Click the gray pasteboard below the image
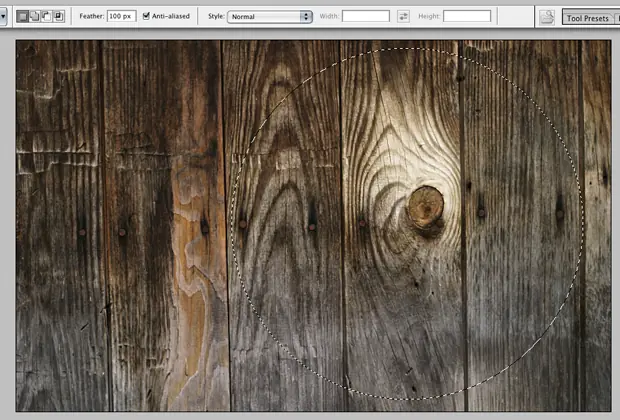Image resolution: width=620 pixels, height=420 pixels. click(310, 415)
